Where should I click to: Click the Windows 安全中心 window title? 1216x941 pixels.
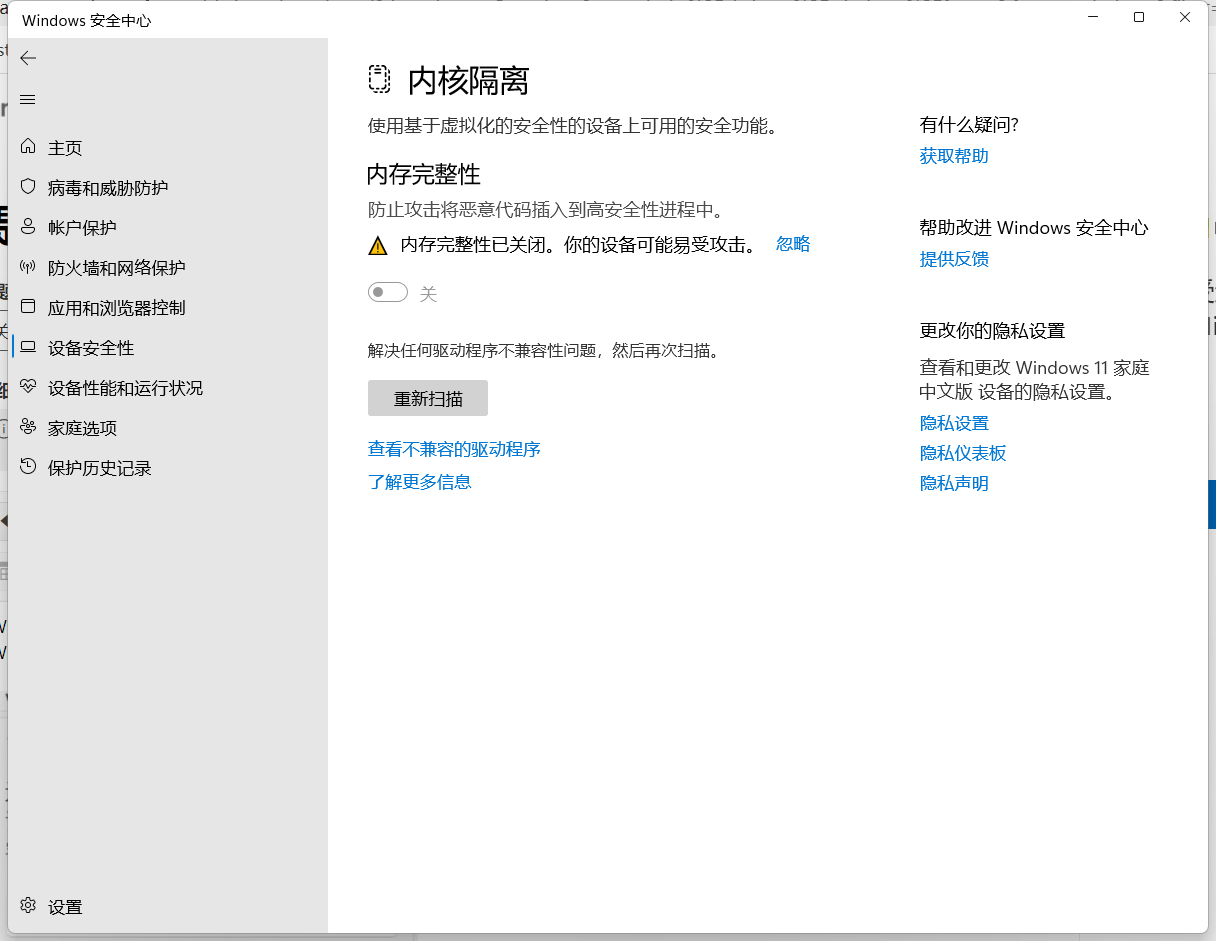point(87,20)
